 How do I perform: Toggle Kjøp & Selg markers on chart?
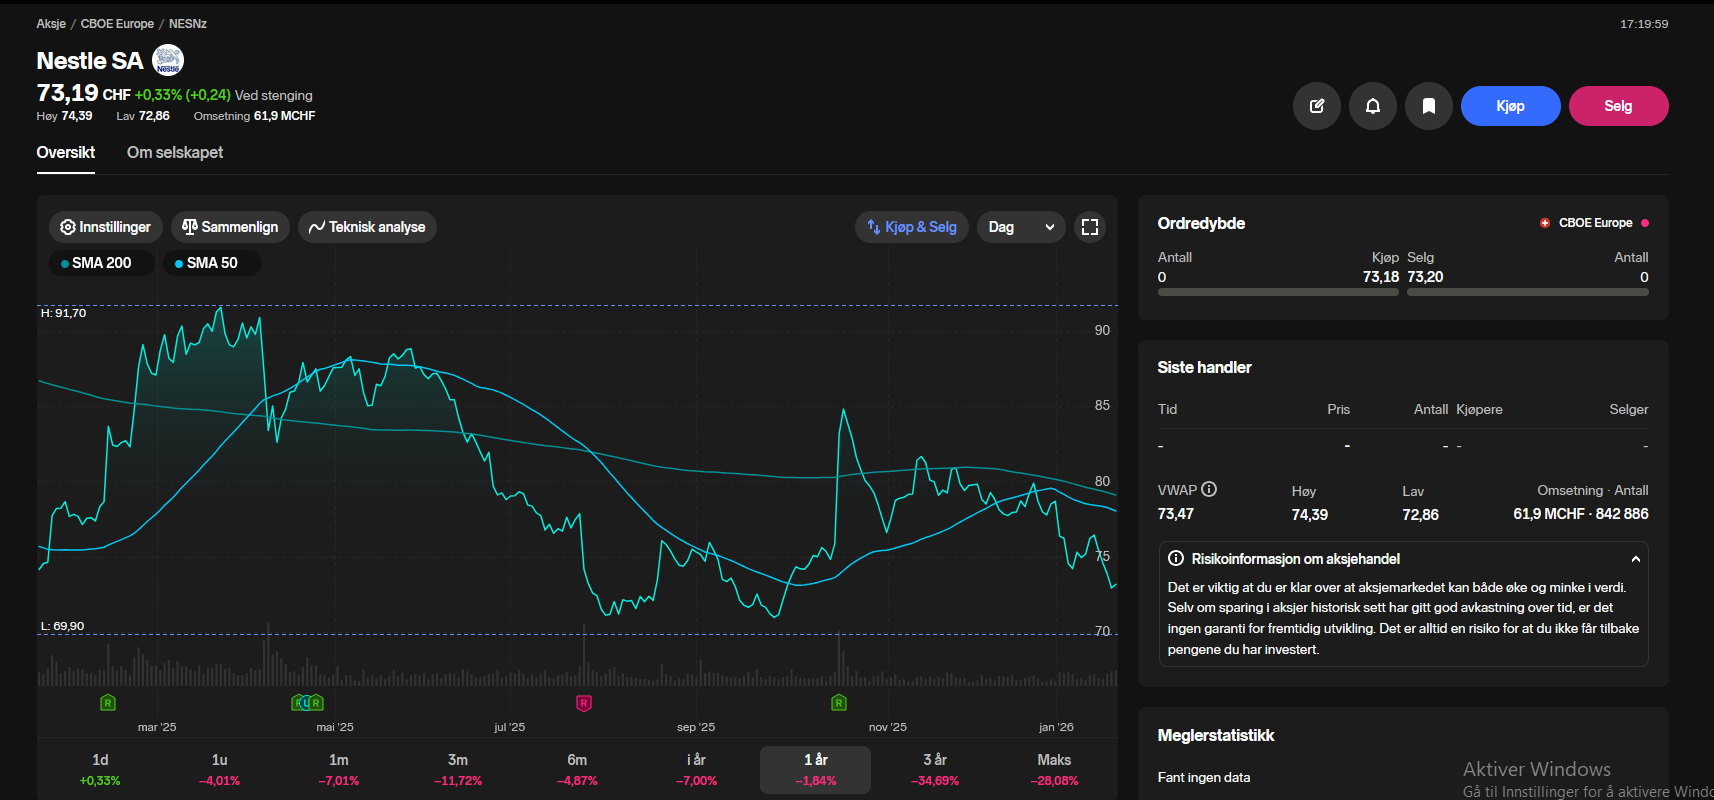coord(912,227)
